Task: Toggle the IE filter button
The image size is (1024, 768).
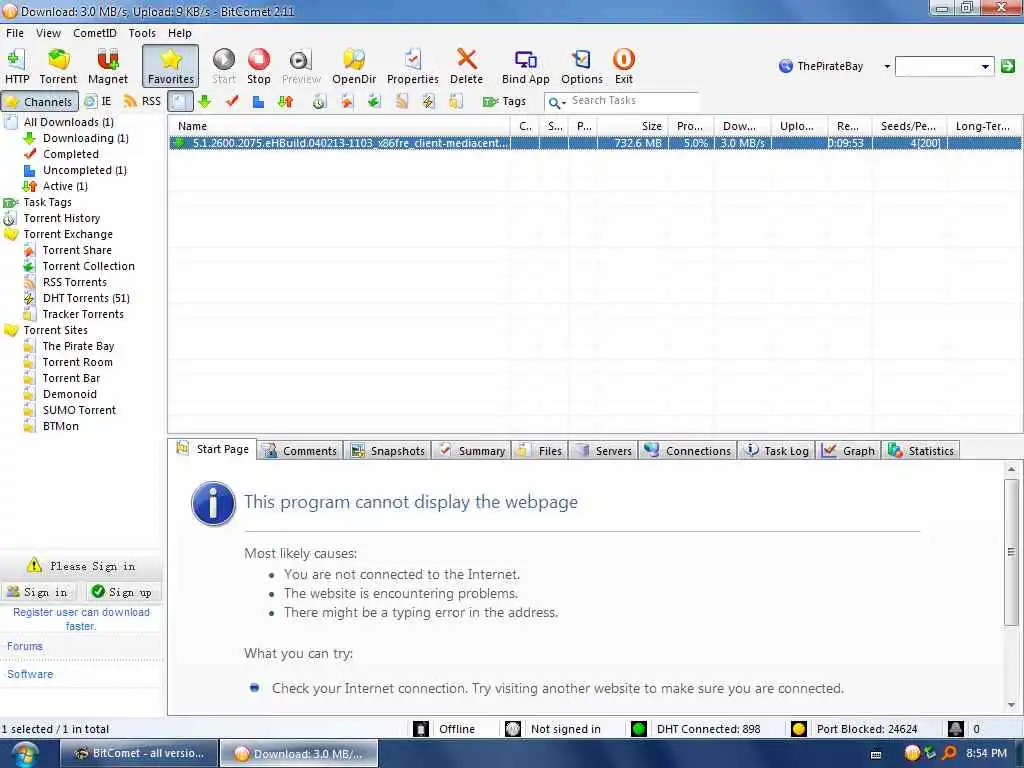Action: click(99, 101)
